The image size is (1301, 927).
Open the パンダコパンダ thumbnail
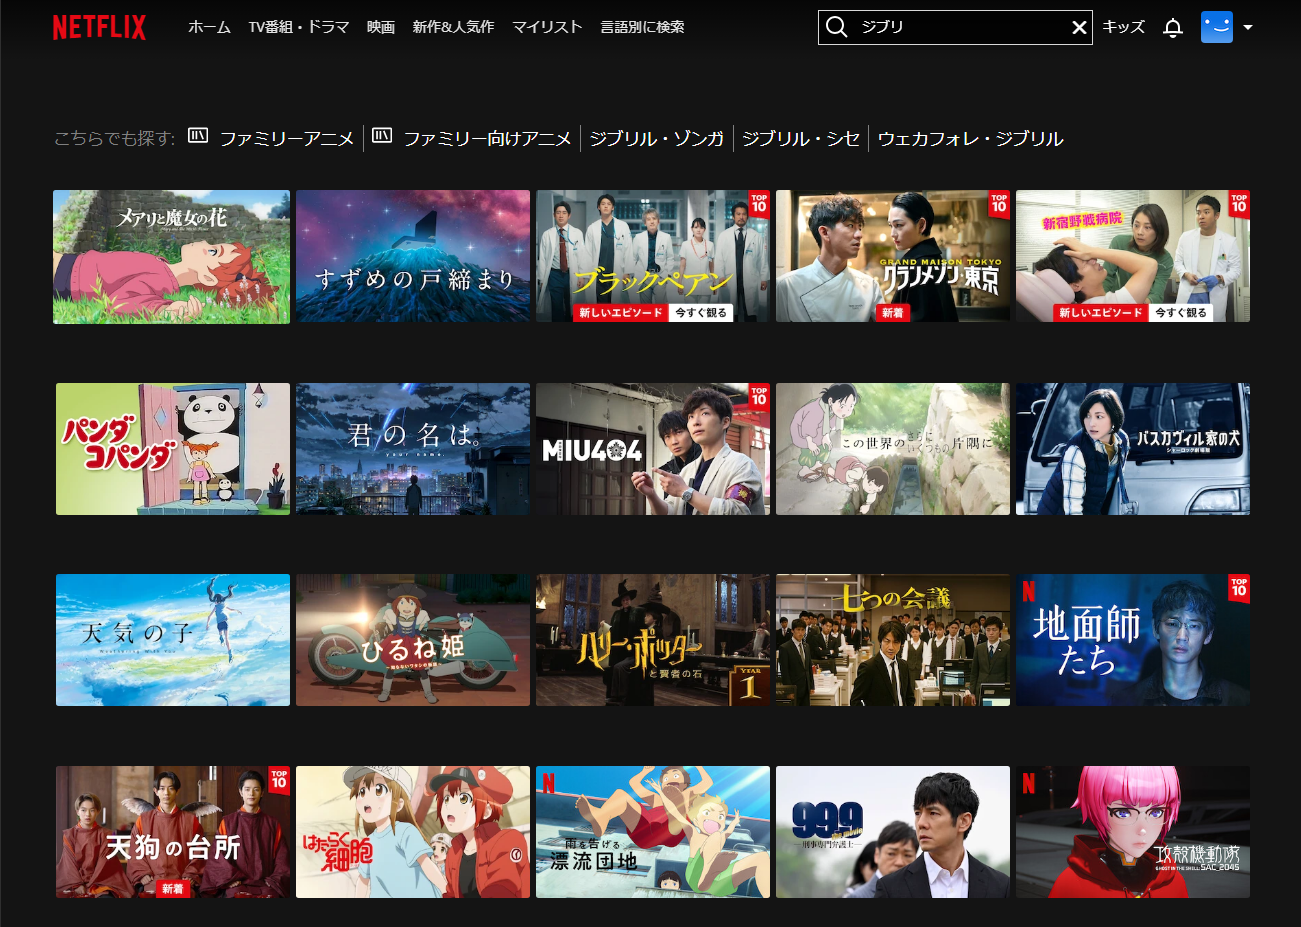[x=173, y=449]
